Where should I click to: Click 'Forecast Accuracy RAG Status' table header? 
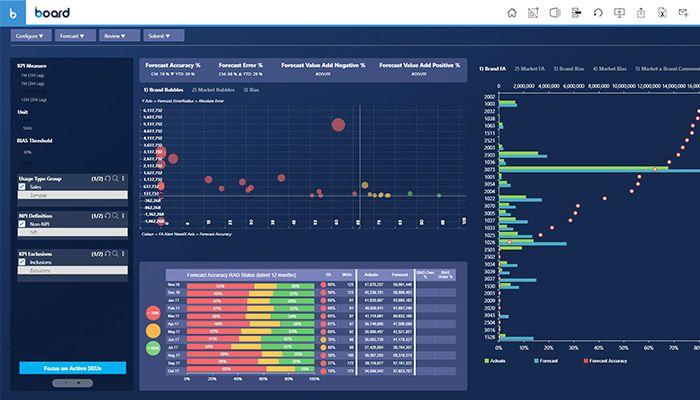(x=242, y=275)
